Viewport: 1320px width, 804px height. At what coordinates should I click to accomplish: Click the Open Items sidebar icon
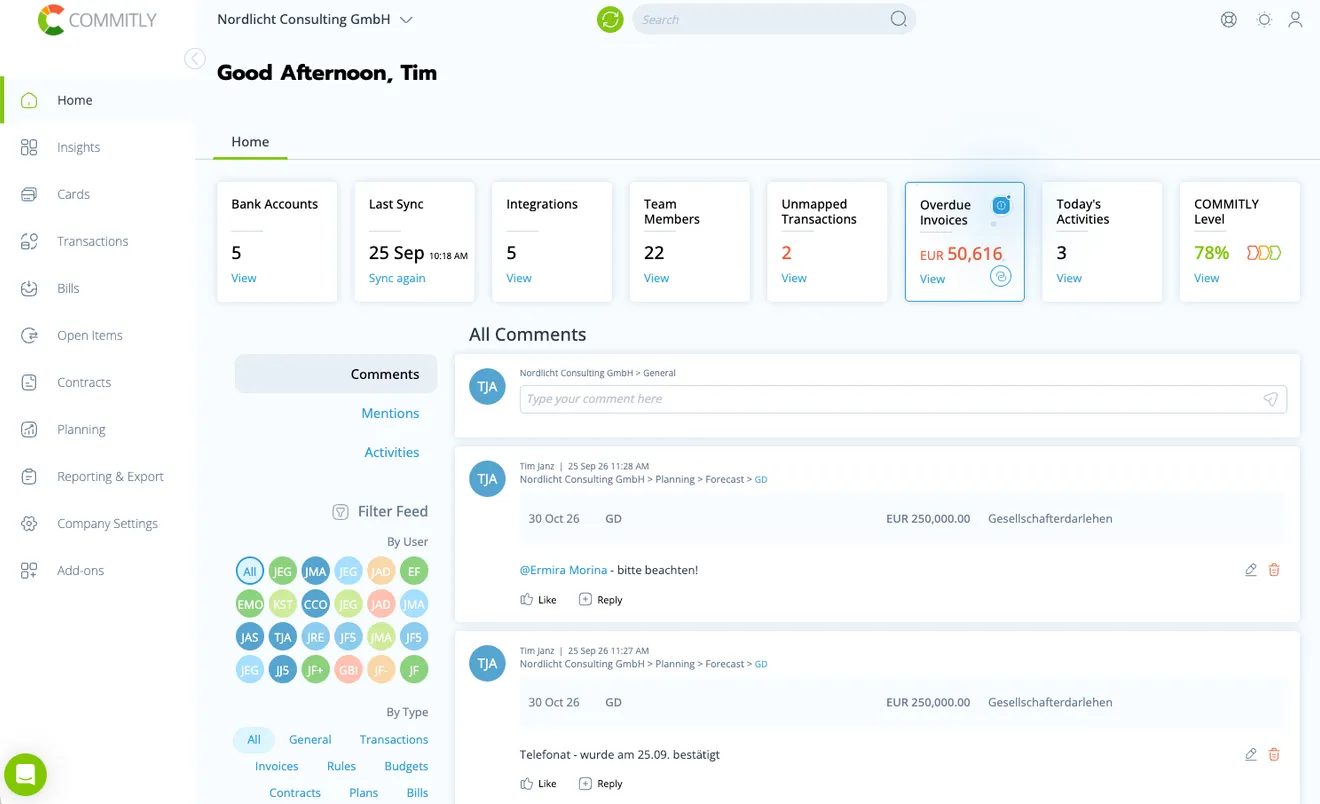29,335
